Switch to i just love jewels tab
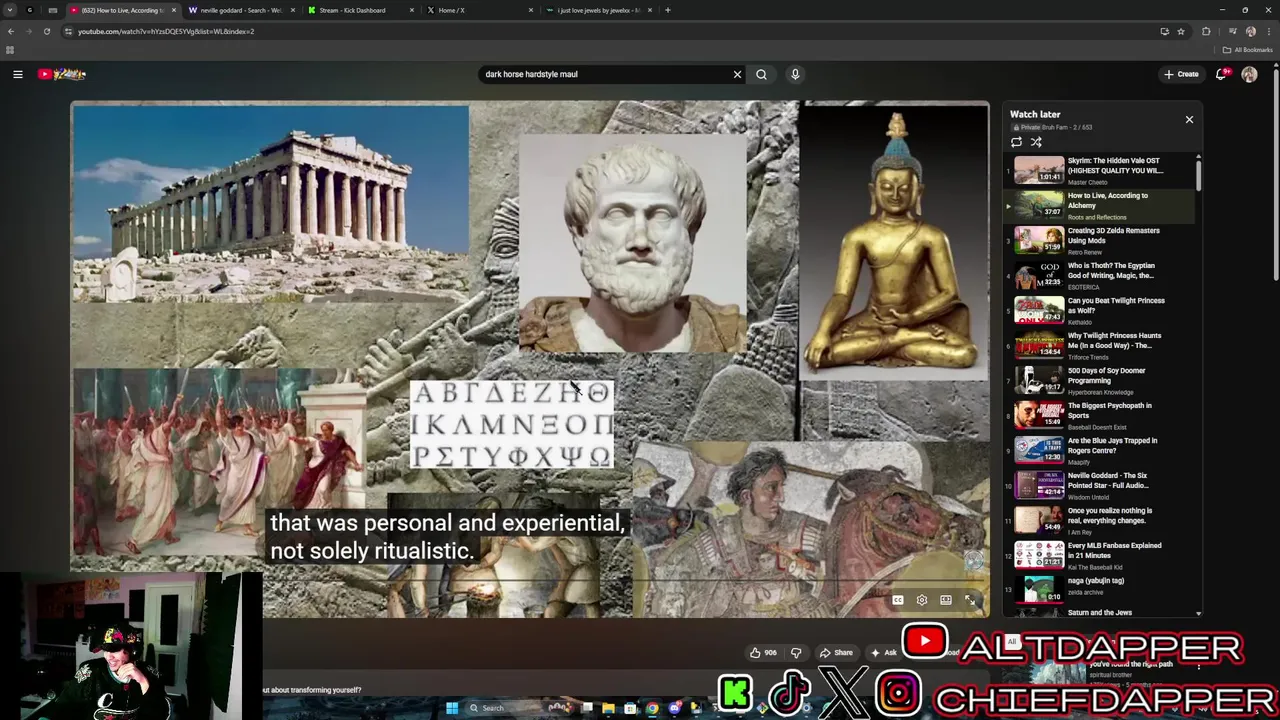 coord(598,10)
